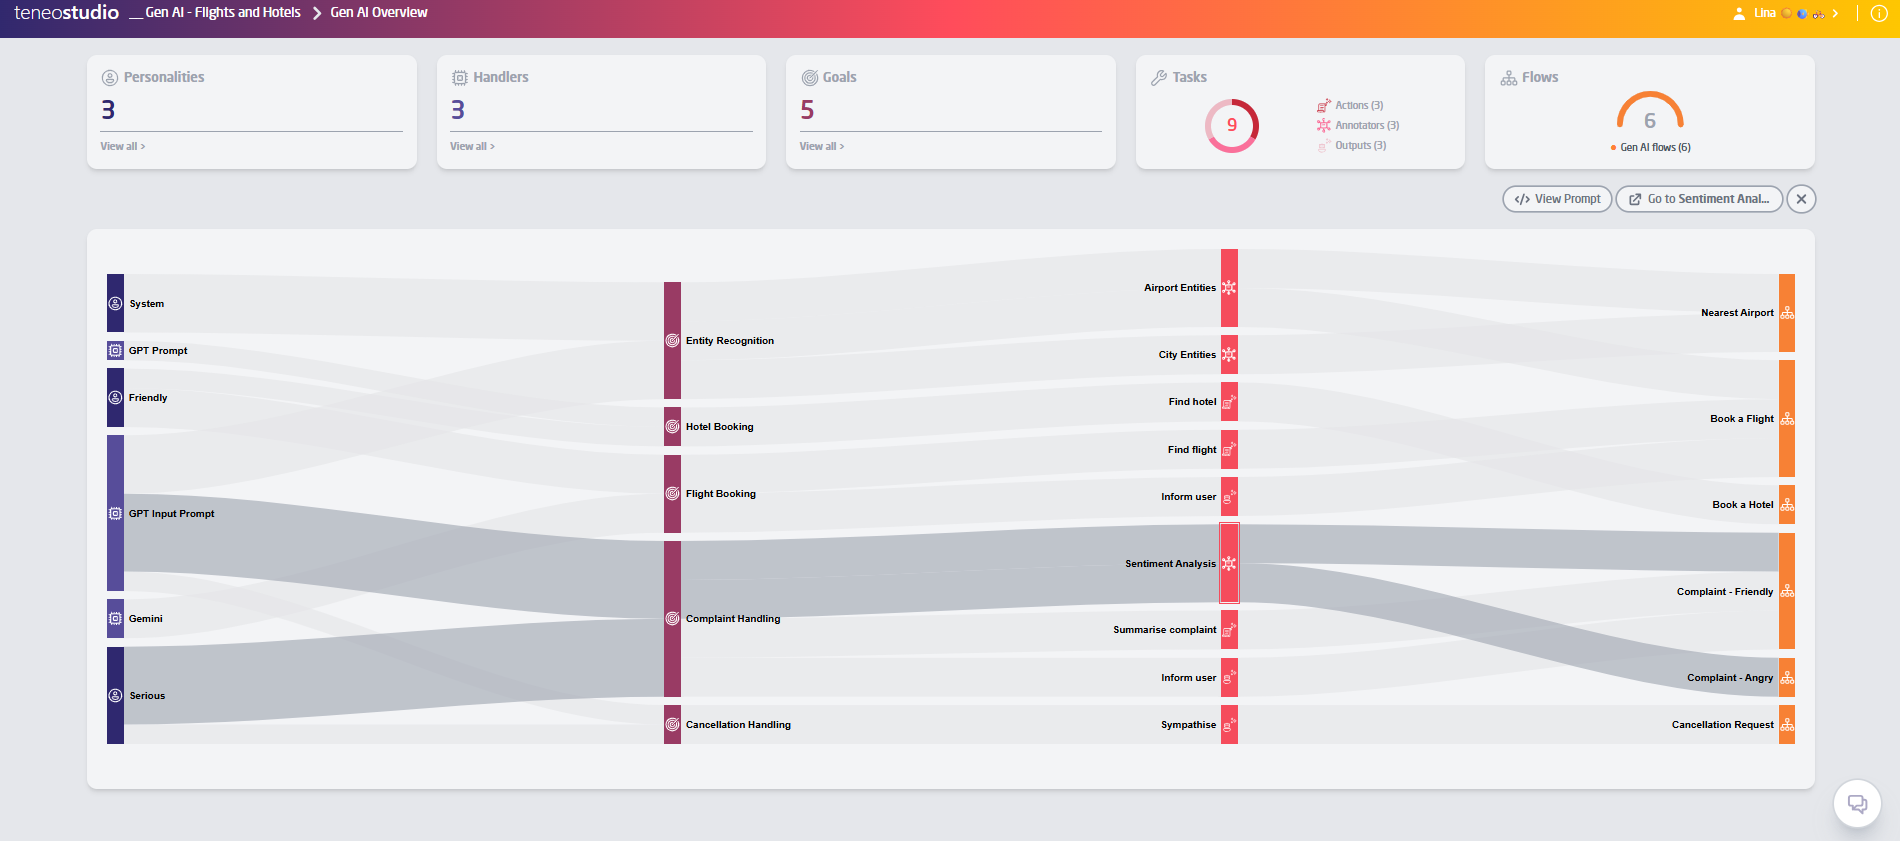
Task: Click the info icon in the top bar
Action: tap(1879, 13)
